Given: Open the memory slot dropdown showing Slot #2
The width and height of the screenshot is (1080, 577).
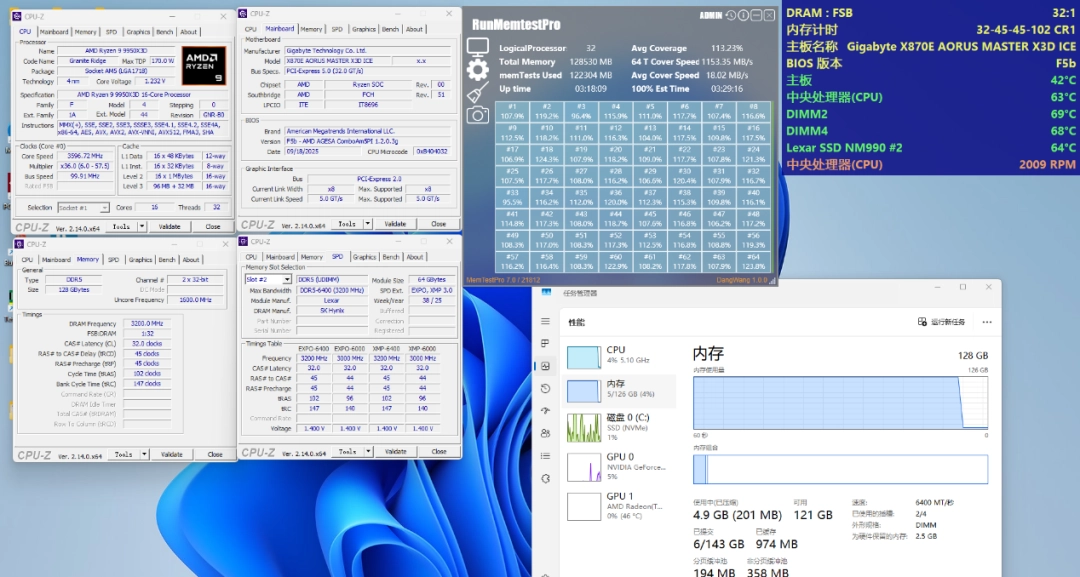Looking at the screenshot, I should [287, 278].
